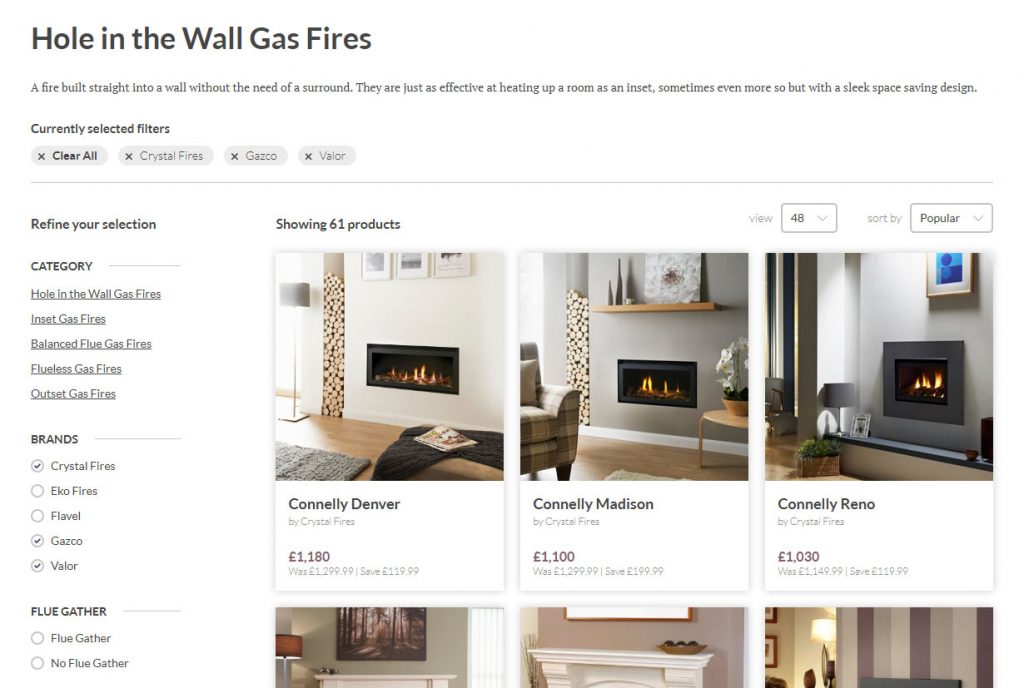Click the X icon on Clear All
Image resolution: width=1024 pixels, height=688 pixels.
42,157
